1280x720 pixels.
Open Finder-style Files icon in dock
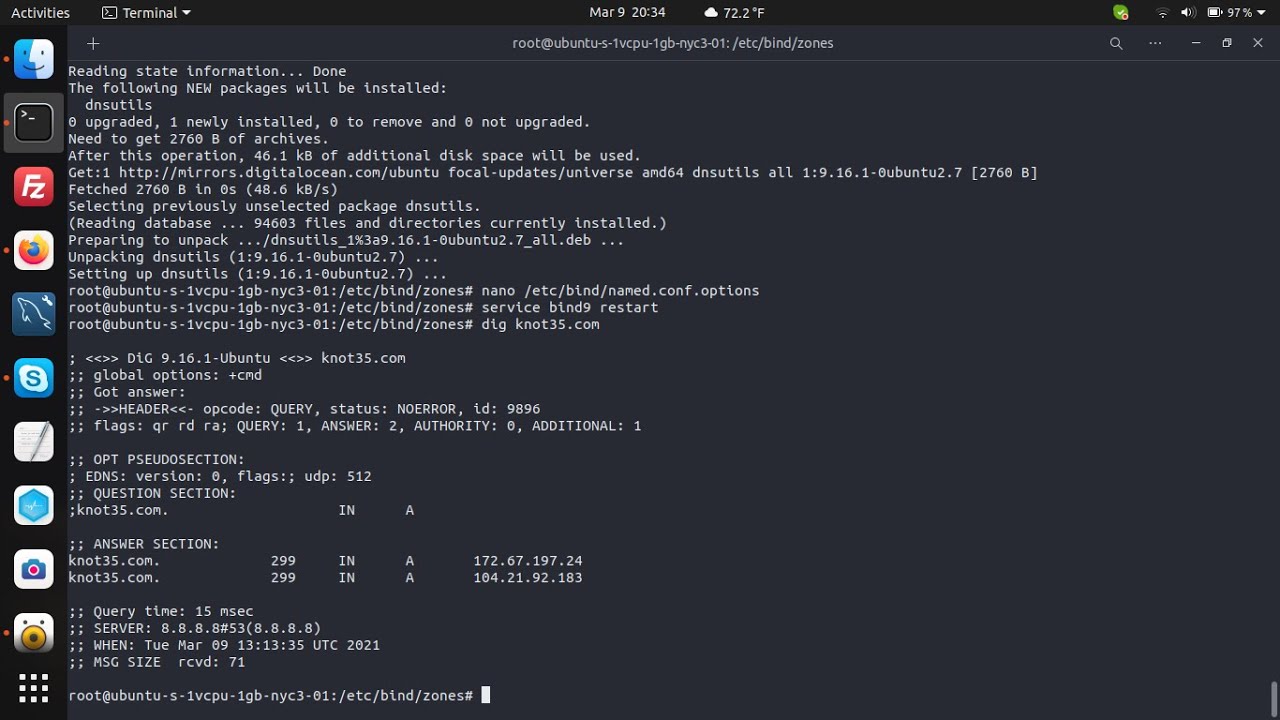click(34, 60)
